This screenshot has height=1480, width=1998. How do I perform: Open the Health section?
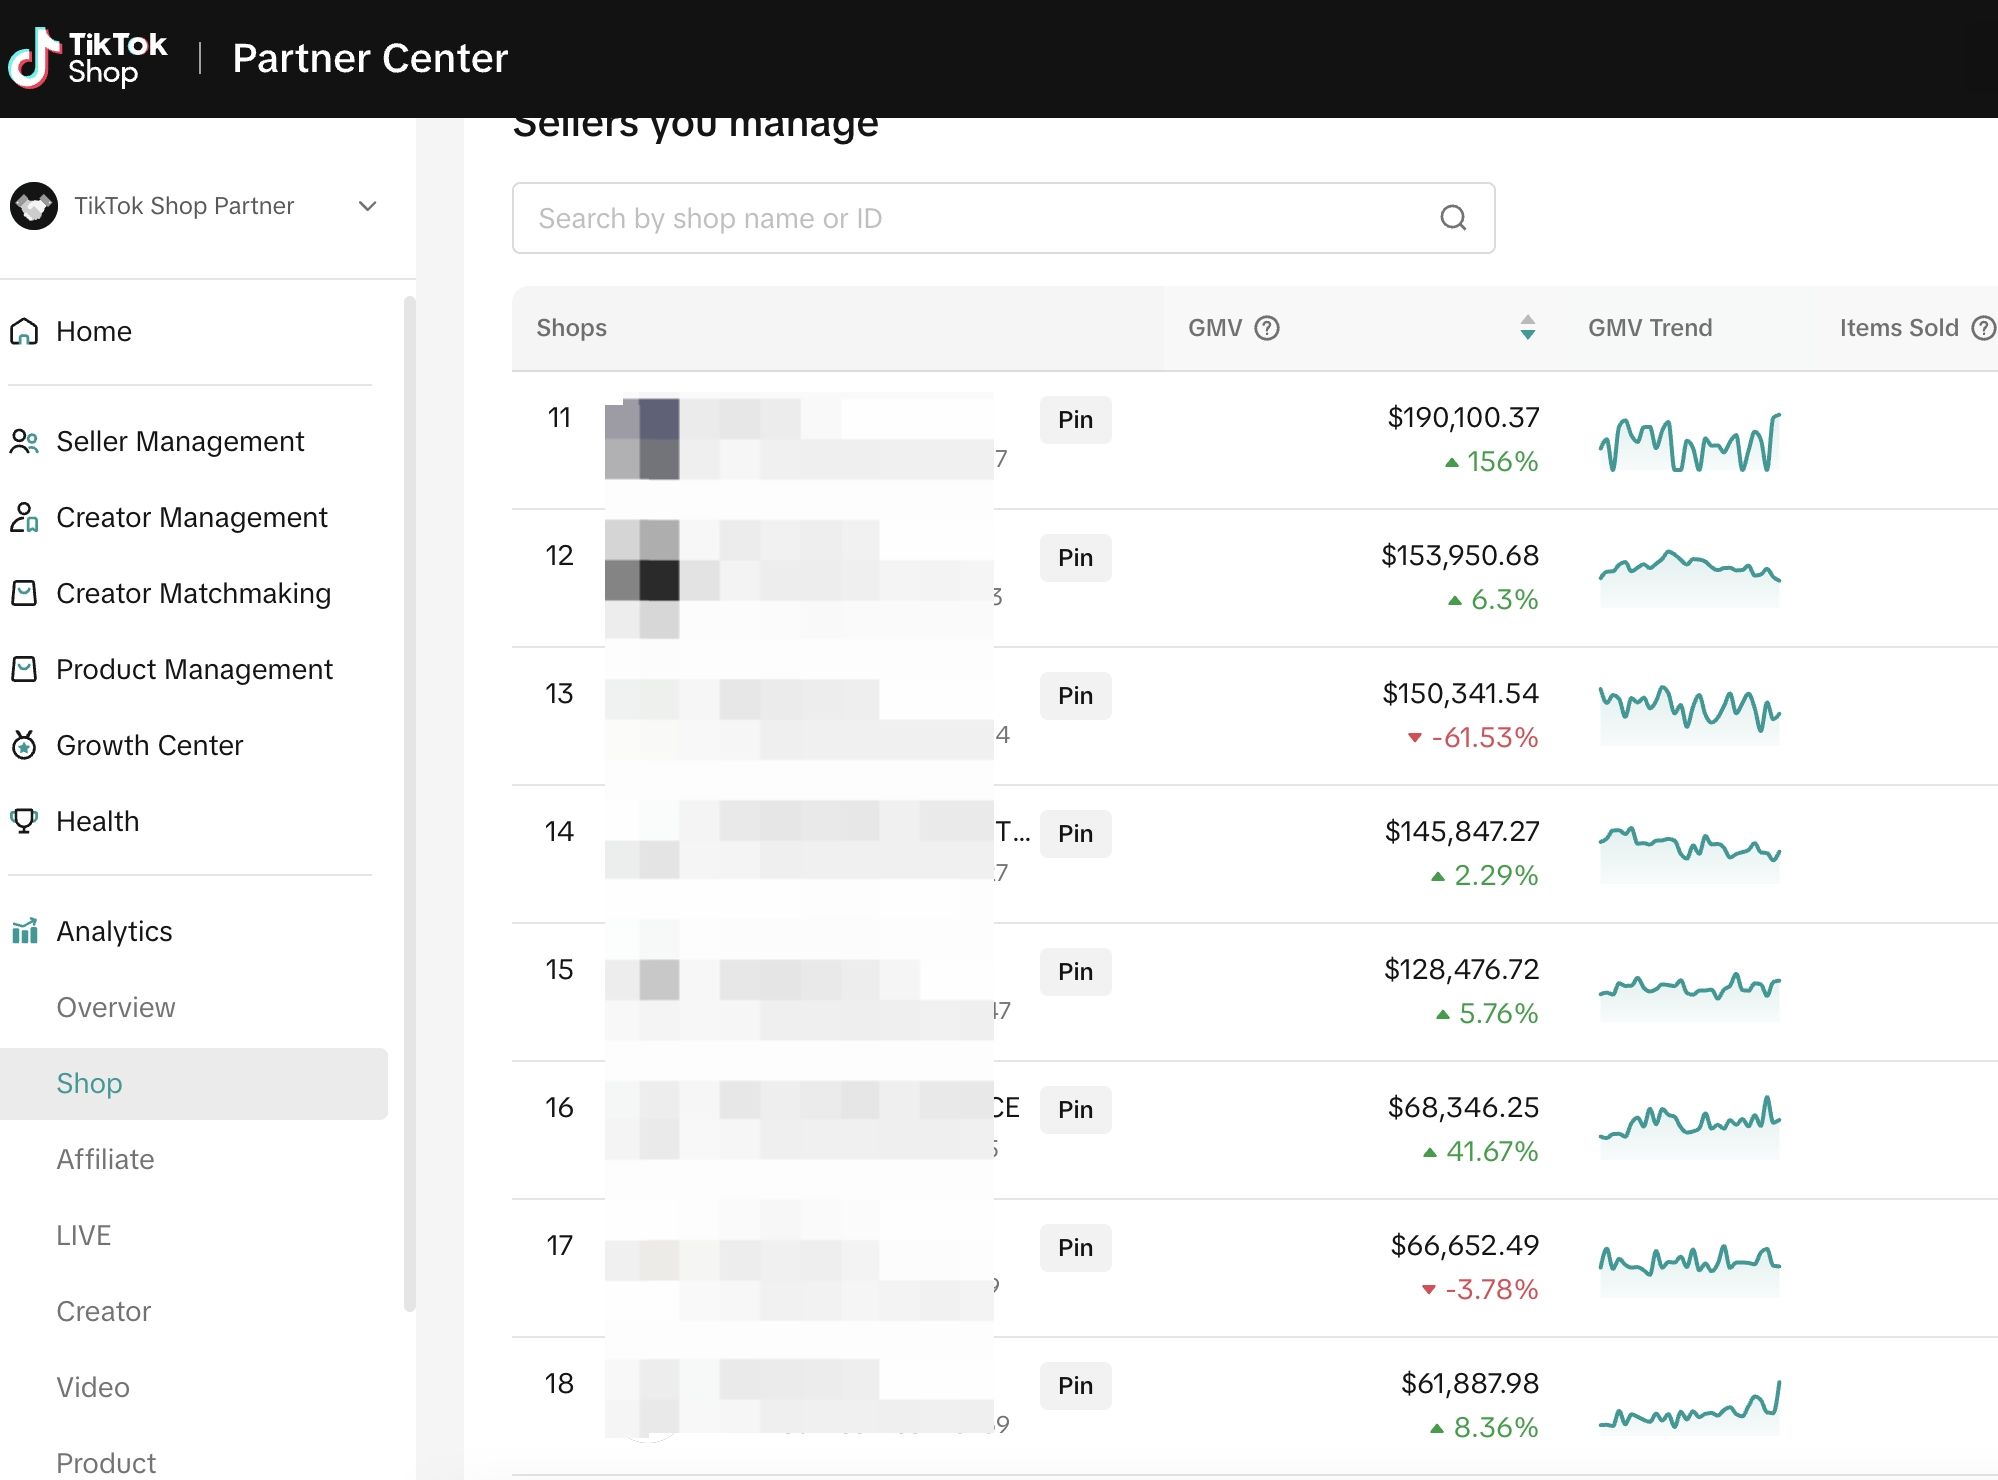pos(97,821)
